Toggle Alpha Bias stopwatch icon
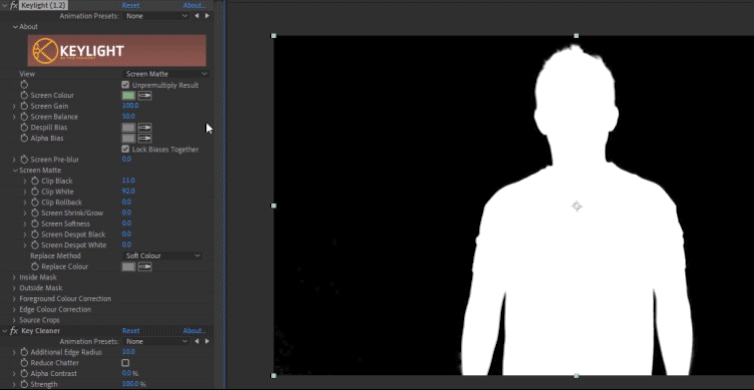The image size is (754, 390). 24,138
